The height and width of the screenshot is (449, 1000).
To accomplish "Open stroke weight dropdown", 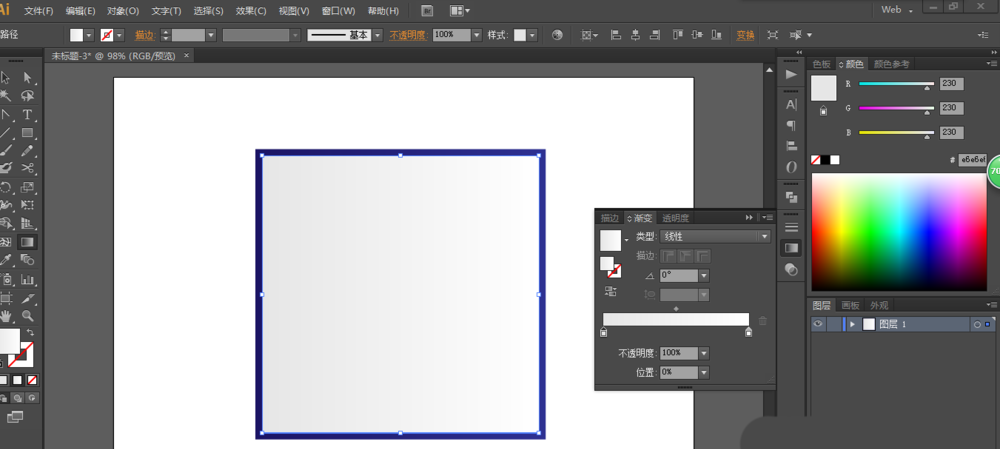I will coord(211,35).
